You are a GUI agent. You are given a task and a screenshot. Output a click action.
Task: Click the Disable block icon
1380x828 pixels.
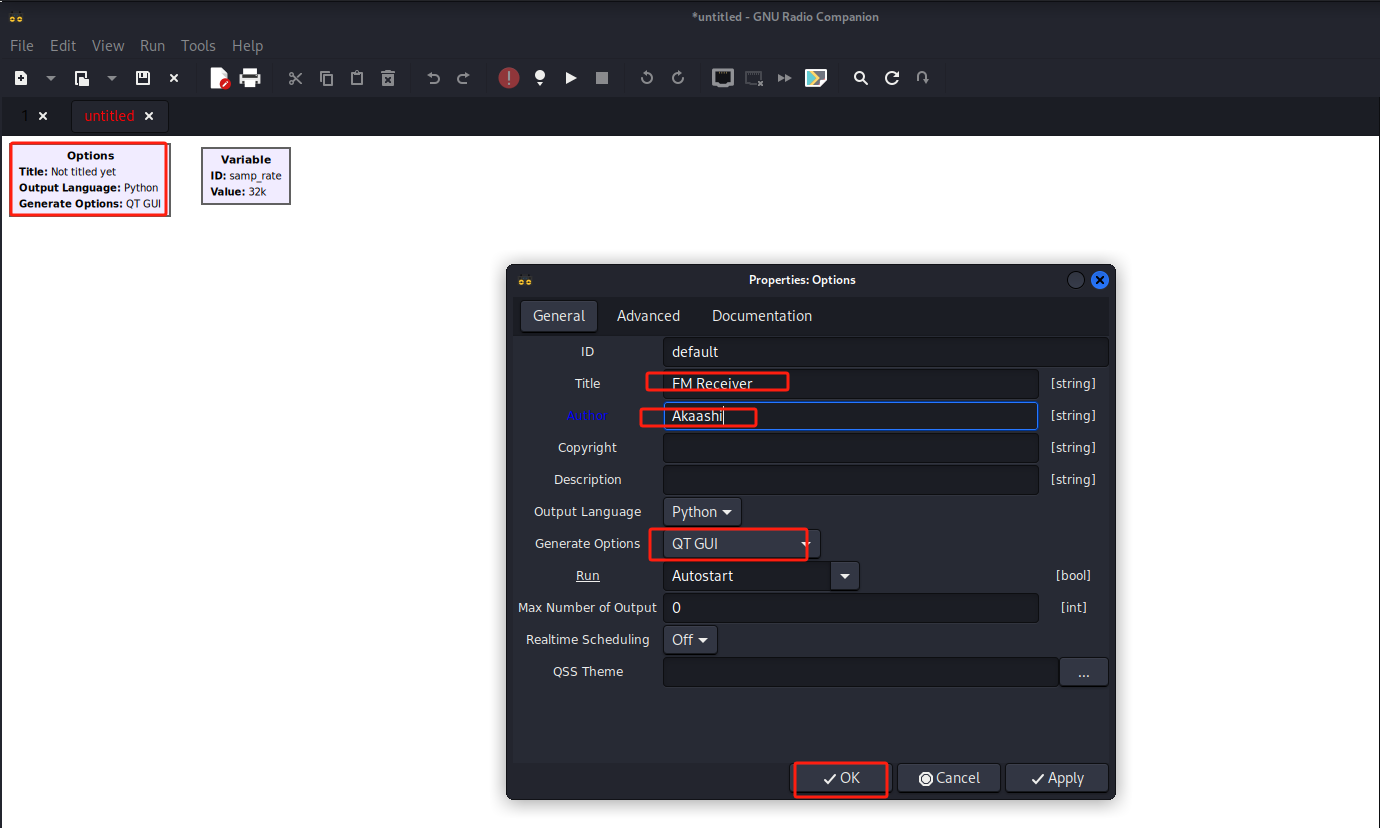click(x=755, y=78)
